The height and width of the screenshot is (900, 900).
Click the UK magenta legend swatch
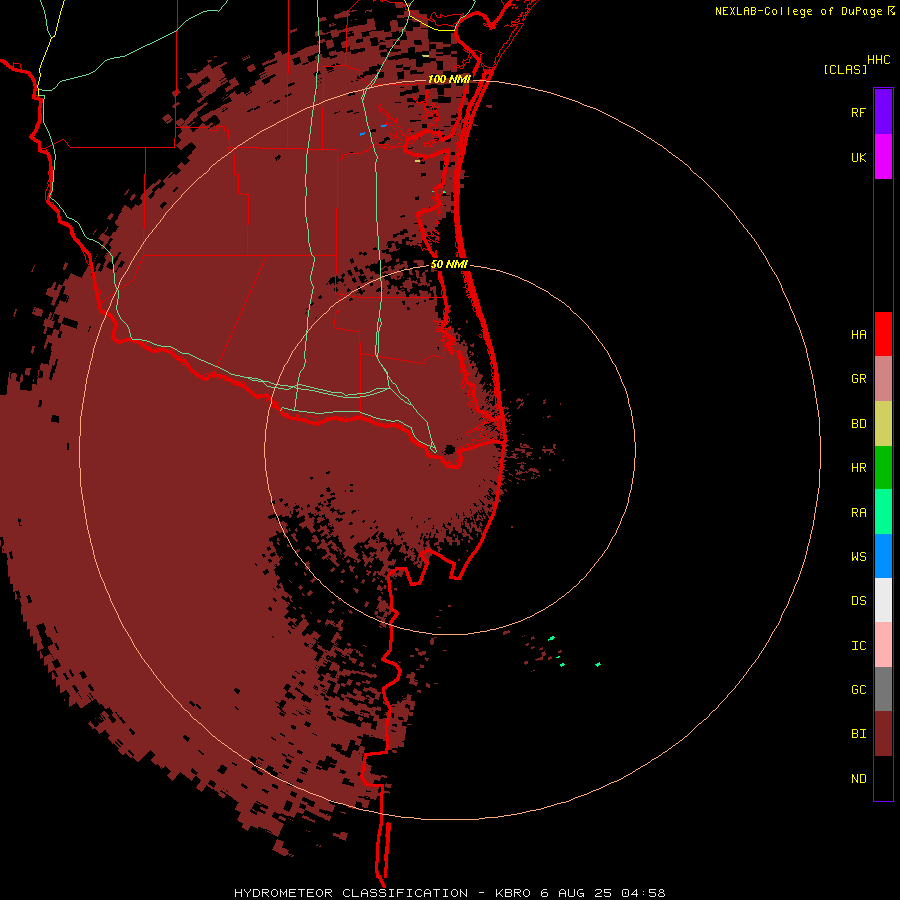(x=883, y=157)
